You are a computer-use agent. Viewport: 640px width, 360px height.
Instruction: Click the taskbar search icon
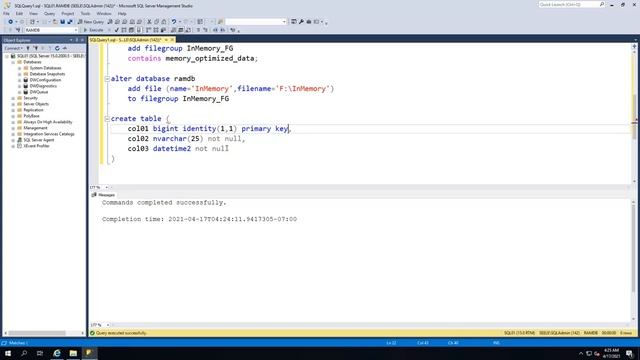click(x=24, y=353)
